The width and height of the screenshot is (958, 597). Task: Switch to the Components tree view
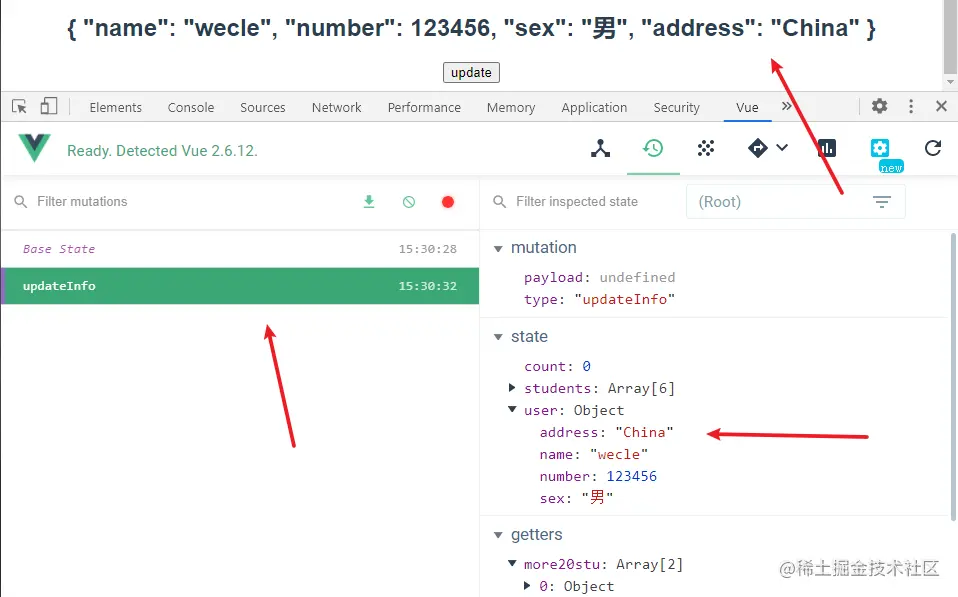(601, 148)
